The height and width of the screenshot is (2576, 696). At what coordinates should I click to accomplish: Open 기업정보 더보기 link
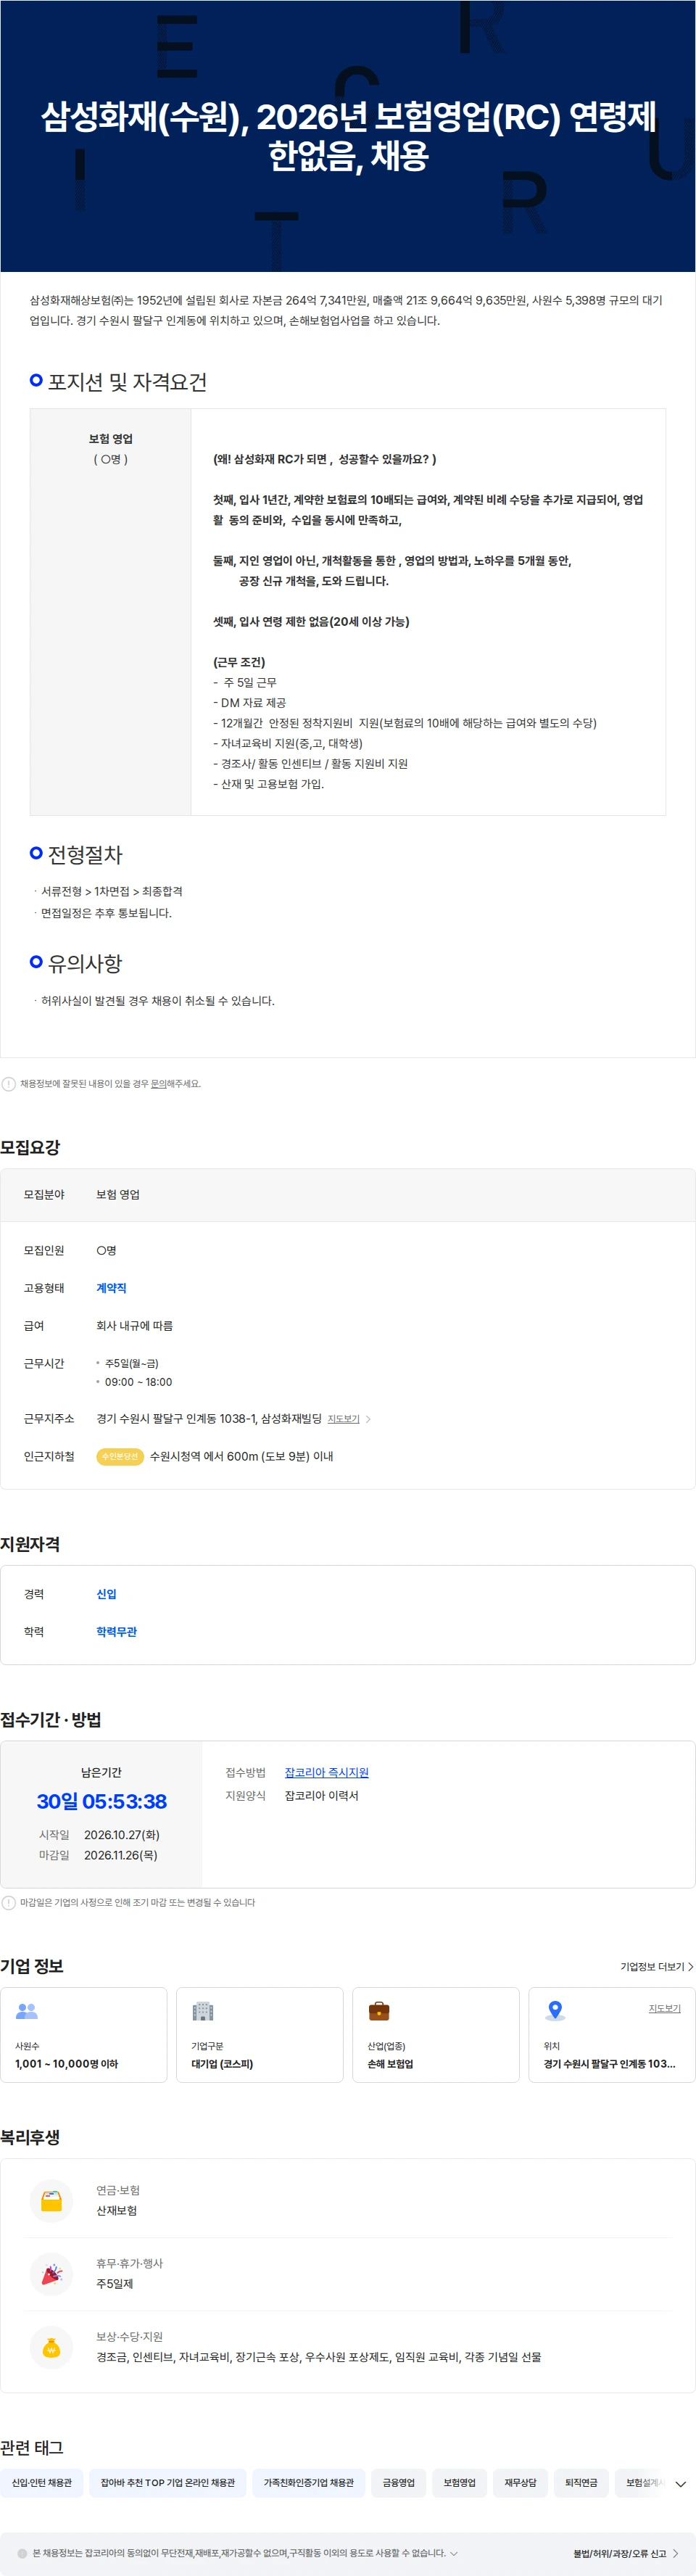657,1967
